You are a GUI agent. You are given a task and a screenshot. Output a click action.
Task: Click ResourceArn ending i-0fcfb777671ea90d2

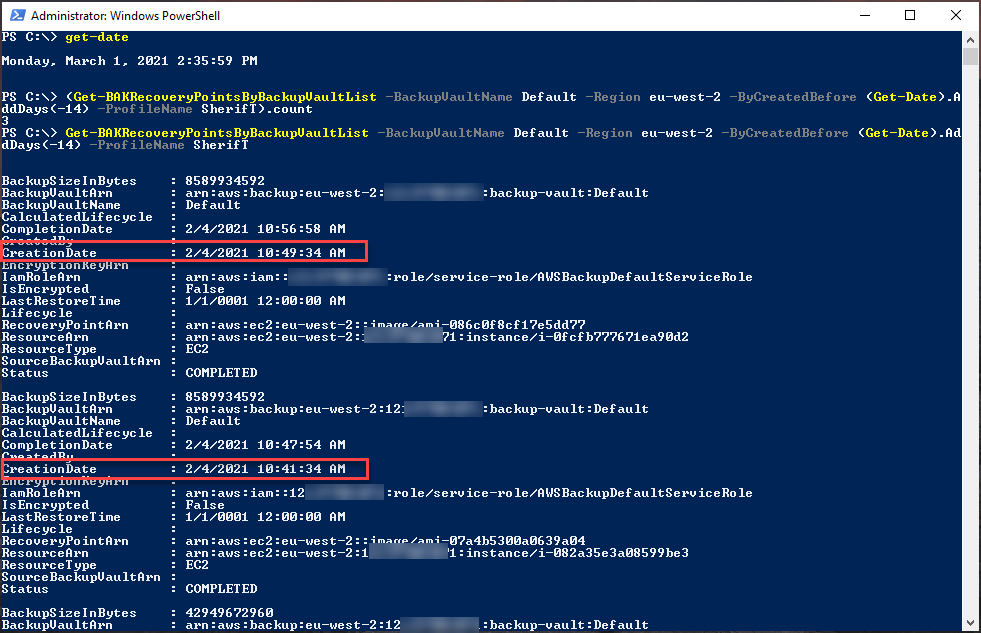pyautogui.click(x=437, y=337)
